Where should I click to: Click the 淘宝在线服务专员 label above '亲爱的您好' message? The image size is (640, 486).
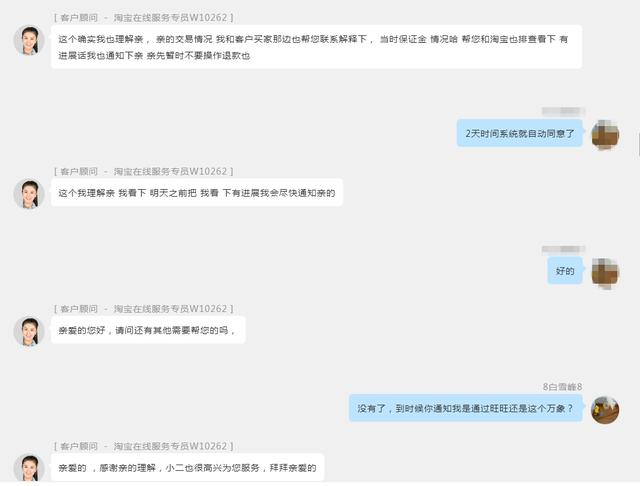point(151,309)
